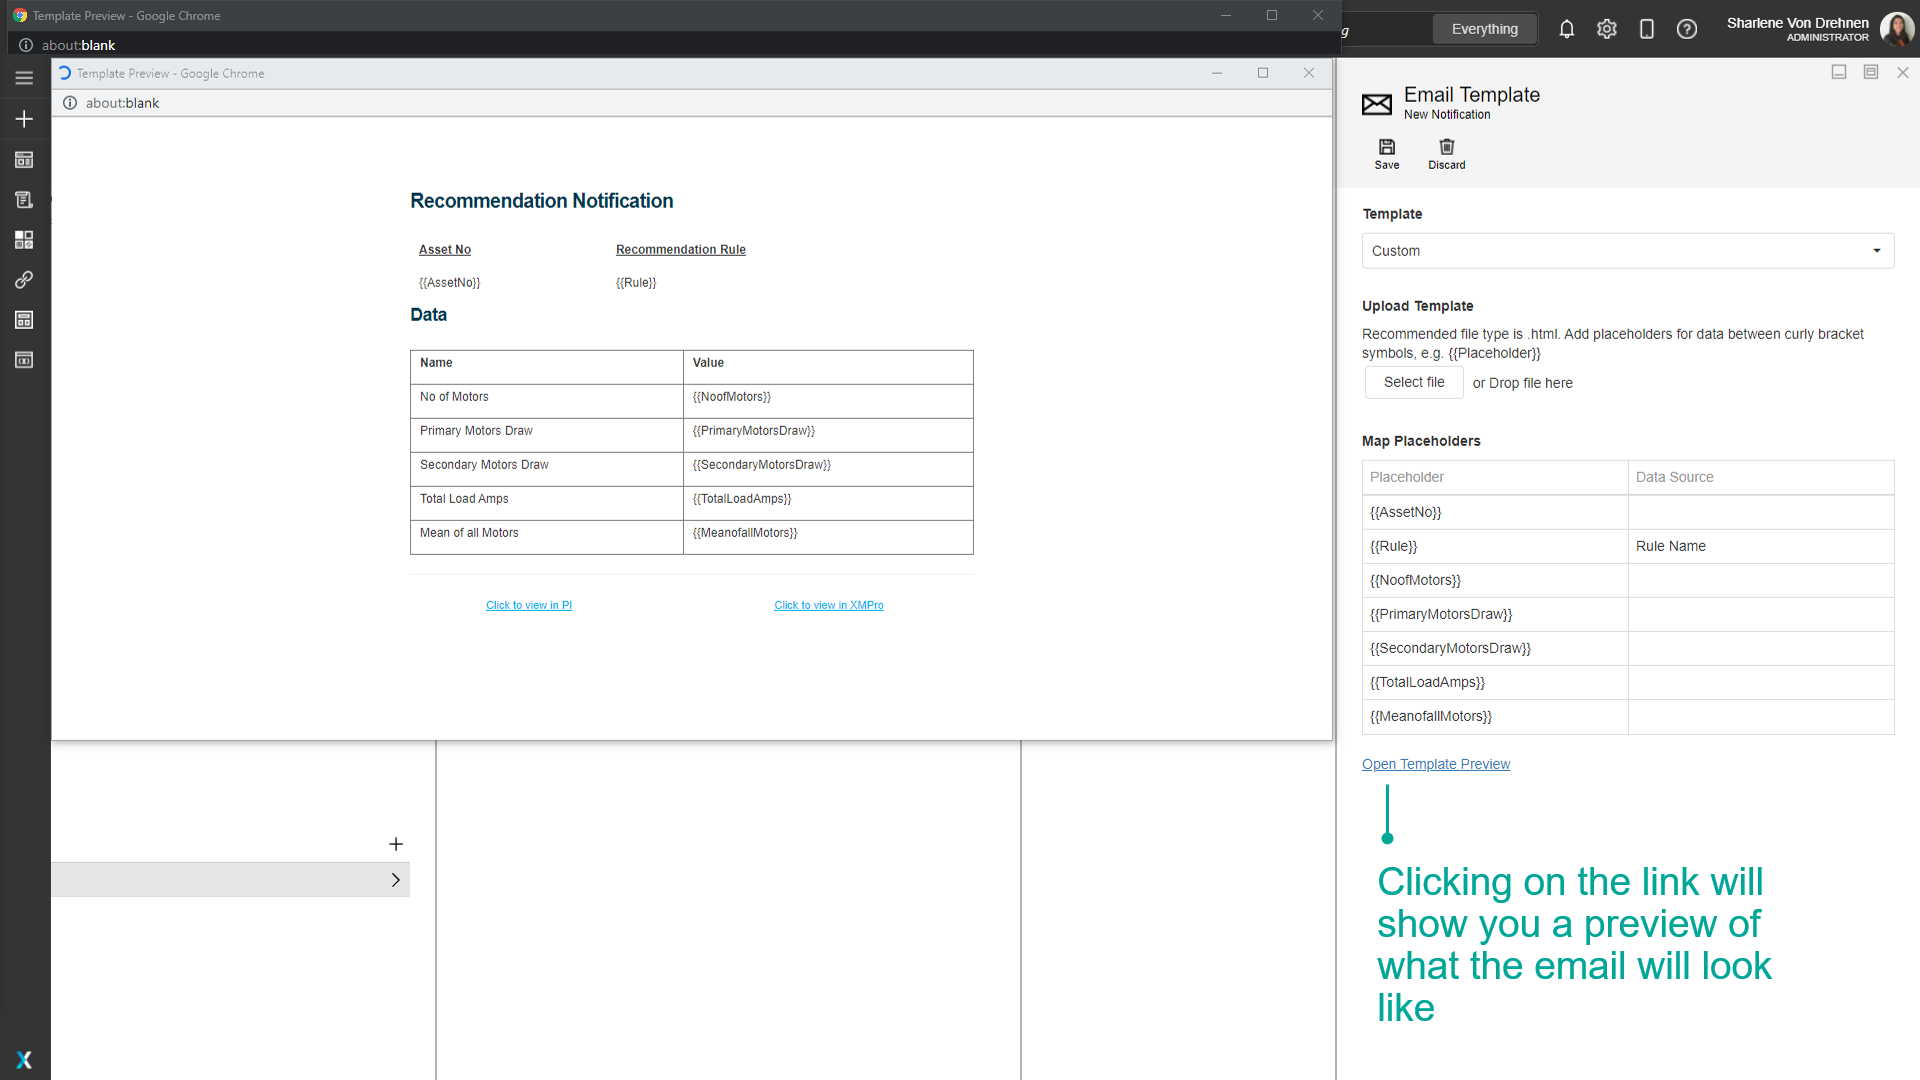1920x1080 pixels.
Task: Click 'Click to view in XMPro' link
Action: pos(828,605)
